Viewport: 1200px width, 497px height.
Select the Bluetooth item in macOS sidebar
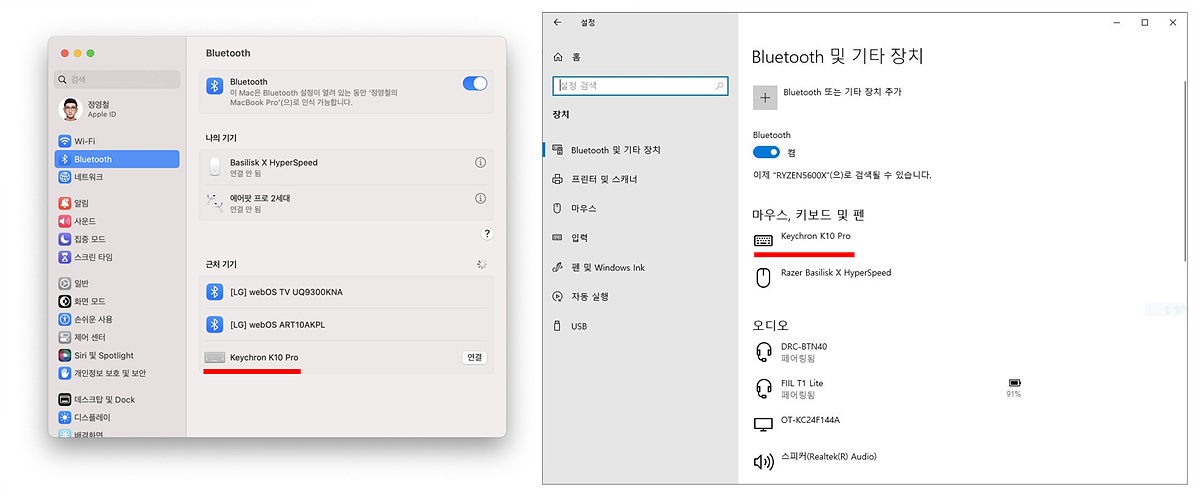(x=117, y=159)
